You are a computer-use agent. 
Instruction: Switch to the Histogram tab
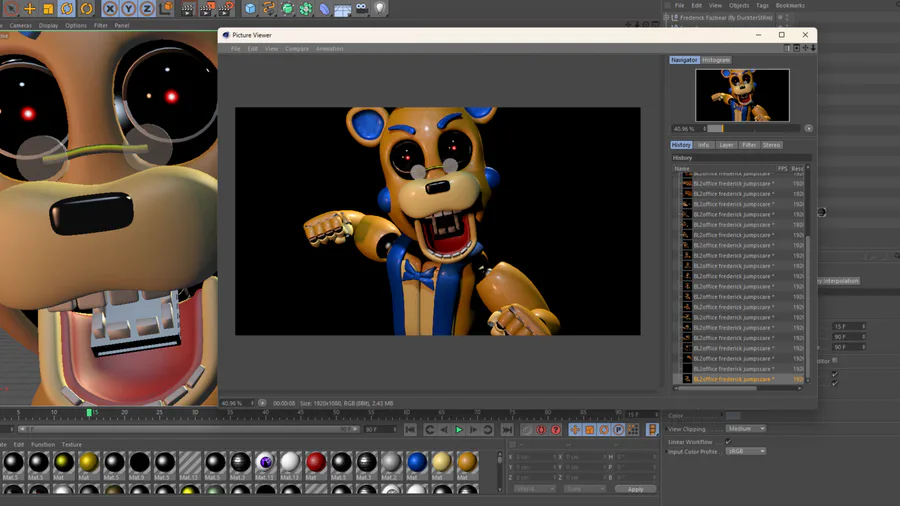(716, 60)
